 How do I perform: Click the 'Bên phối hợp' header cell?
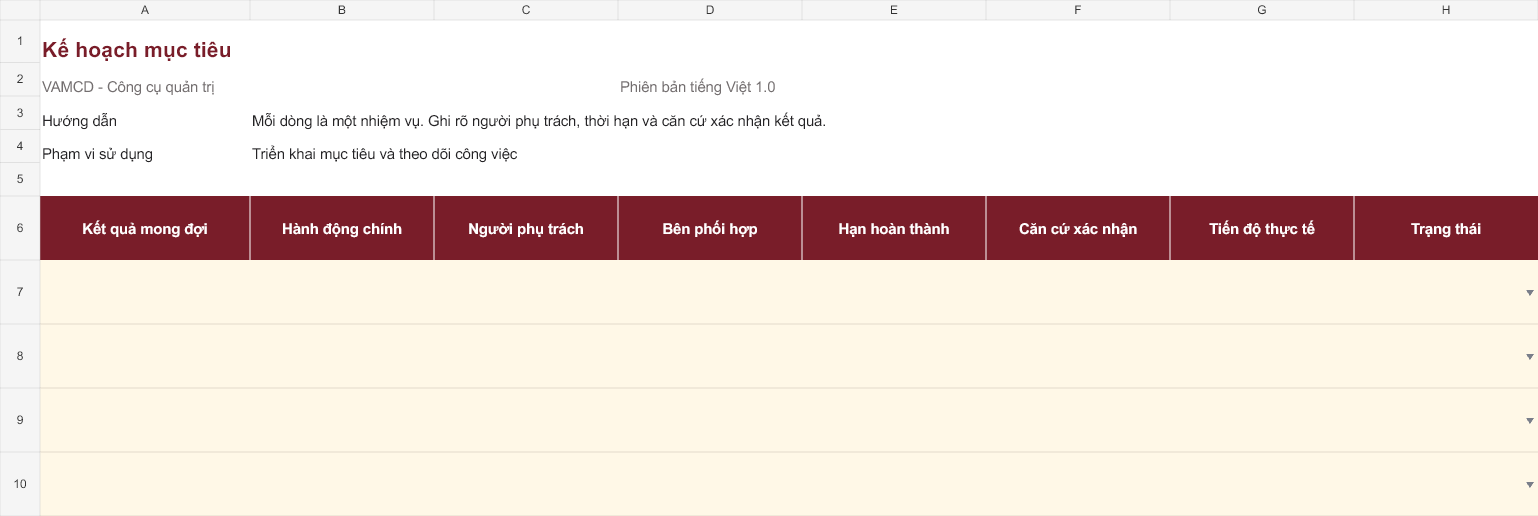710,228
